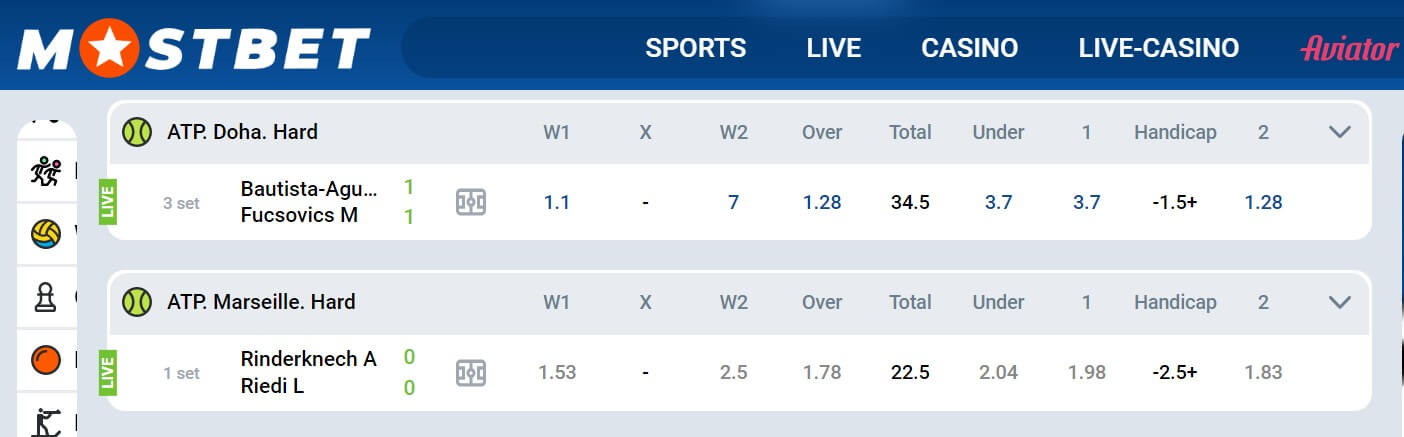This screenshot has width=1404, height=437.
Task: Open the handball sport icon in sidebar
Action: 45,172
